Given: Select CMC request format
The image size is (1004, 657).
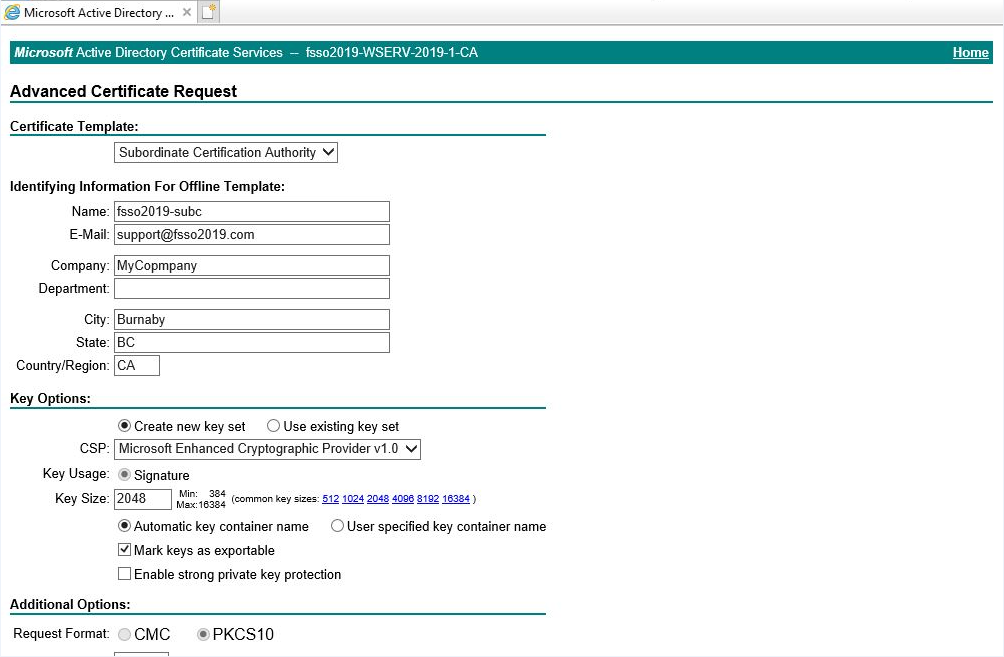Looking at the screenshot, I should tap(124, 634).
